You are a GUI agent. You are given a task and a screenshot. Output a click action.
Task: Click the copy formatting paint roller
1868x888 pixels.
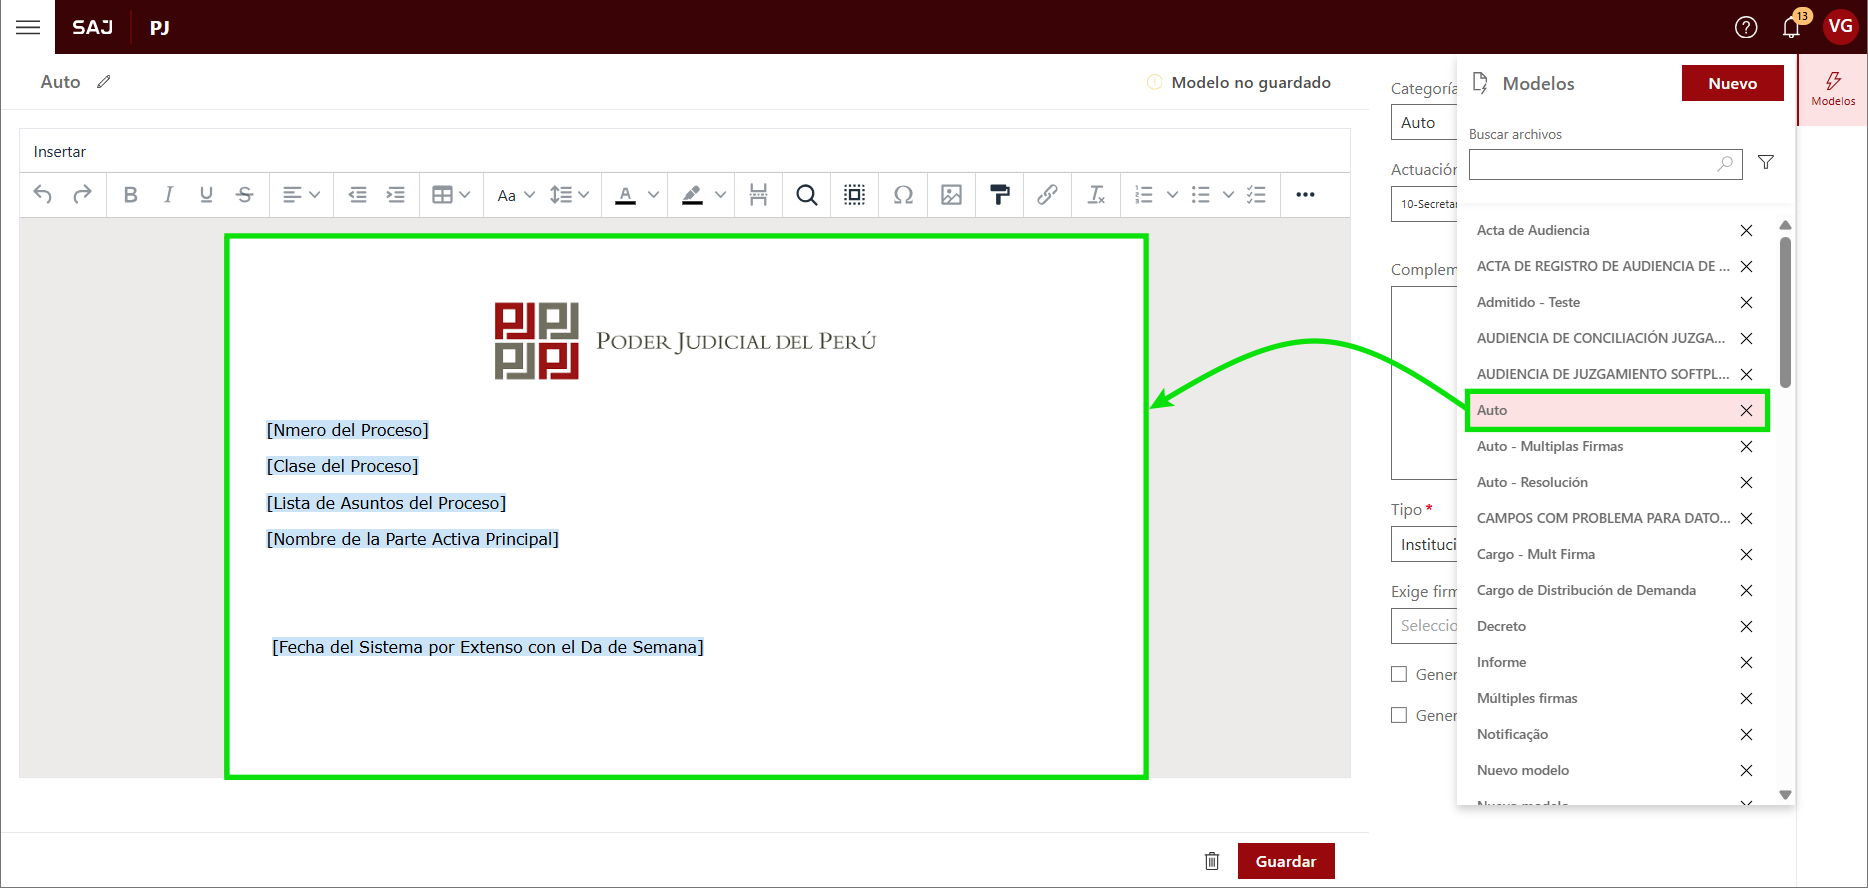coord(999,195)
